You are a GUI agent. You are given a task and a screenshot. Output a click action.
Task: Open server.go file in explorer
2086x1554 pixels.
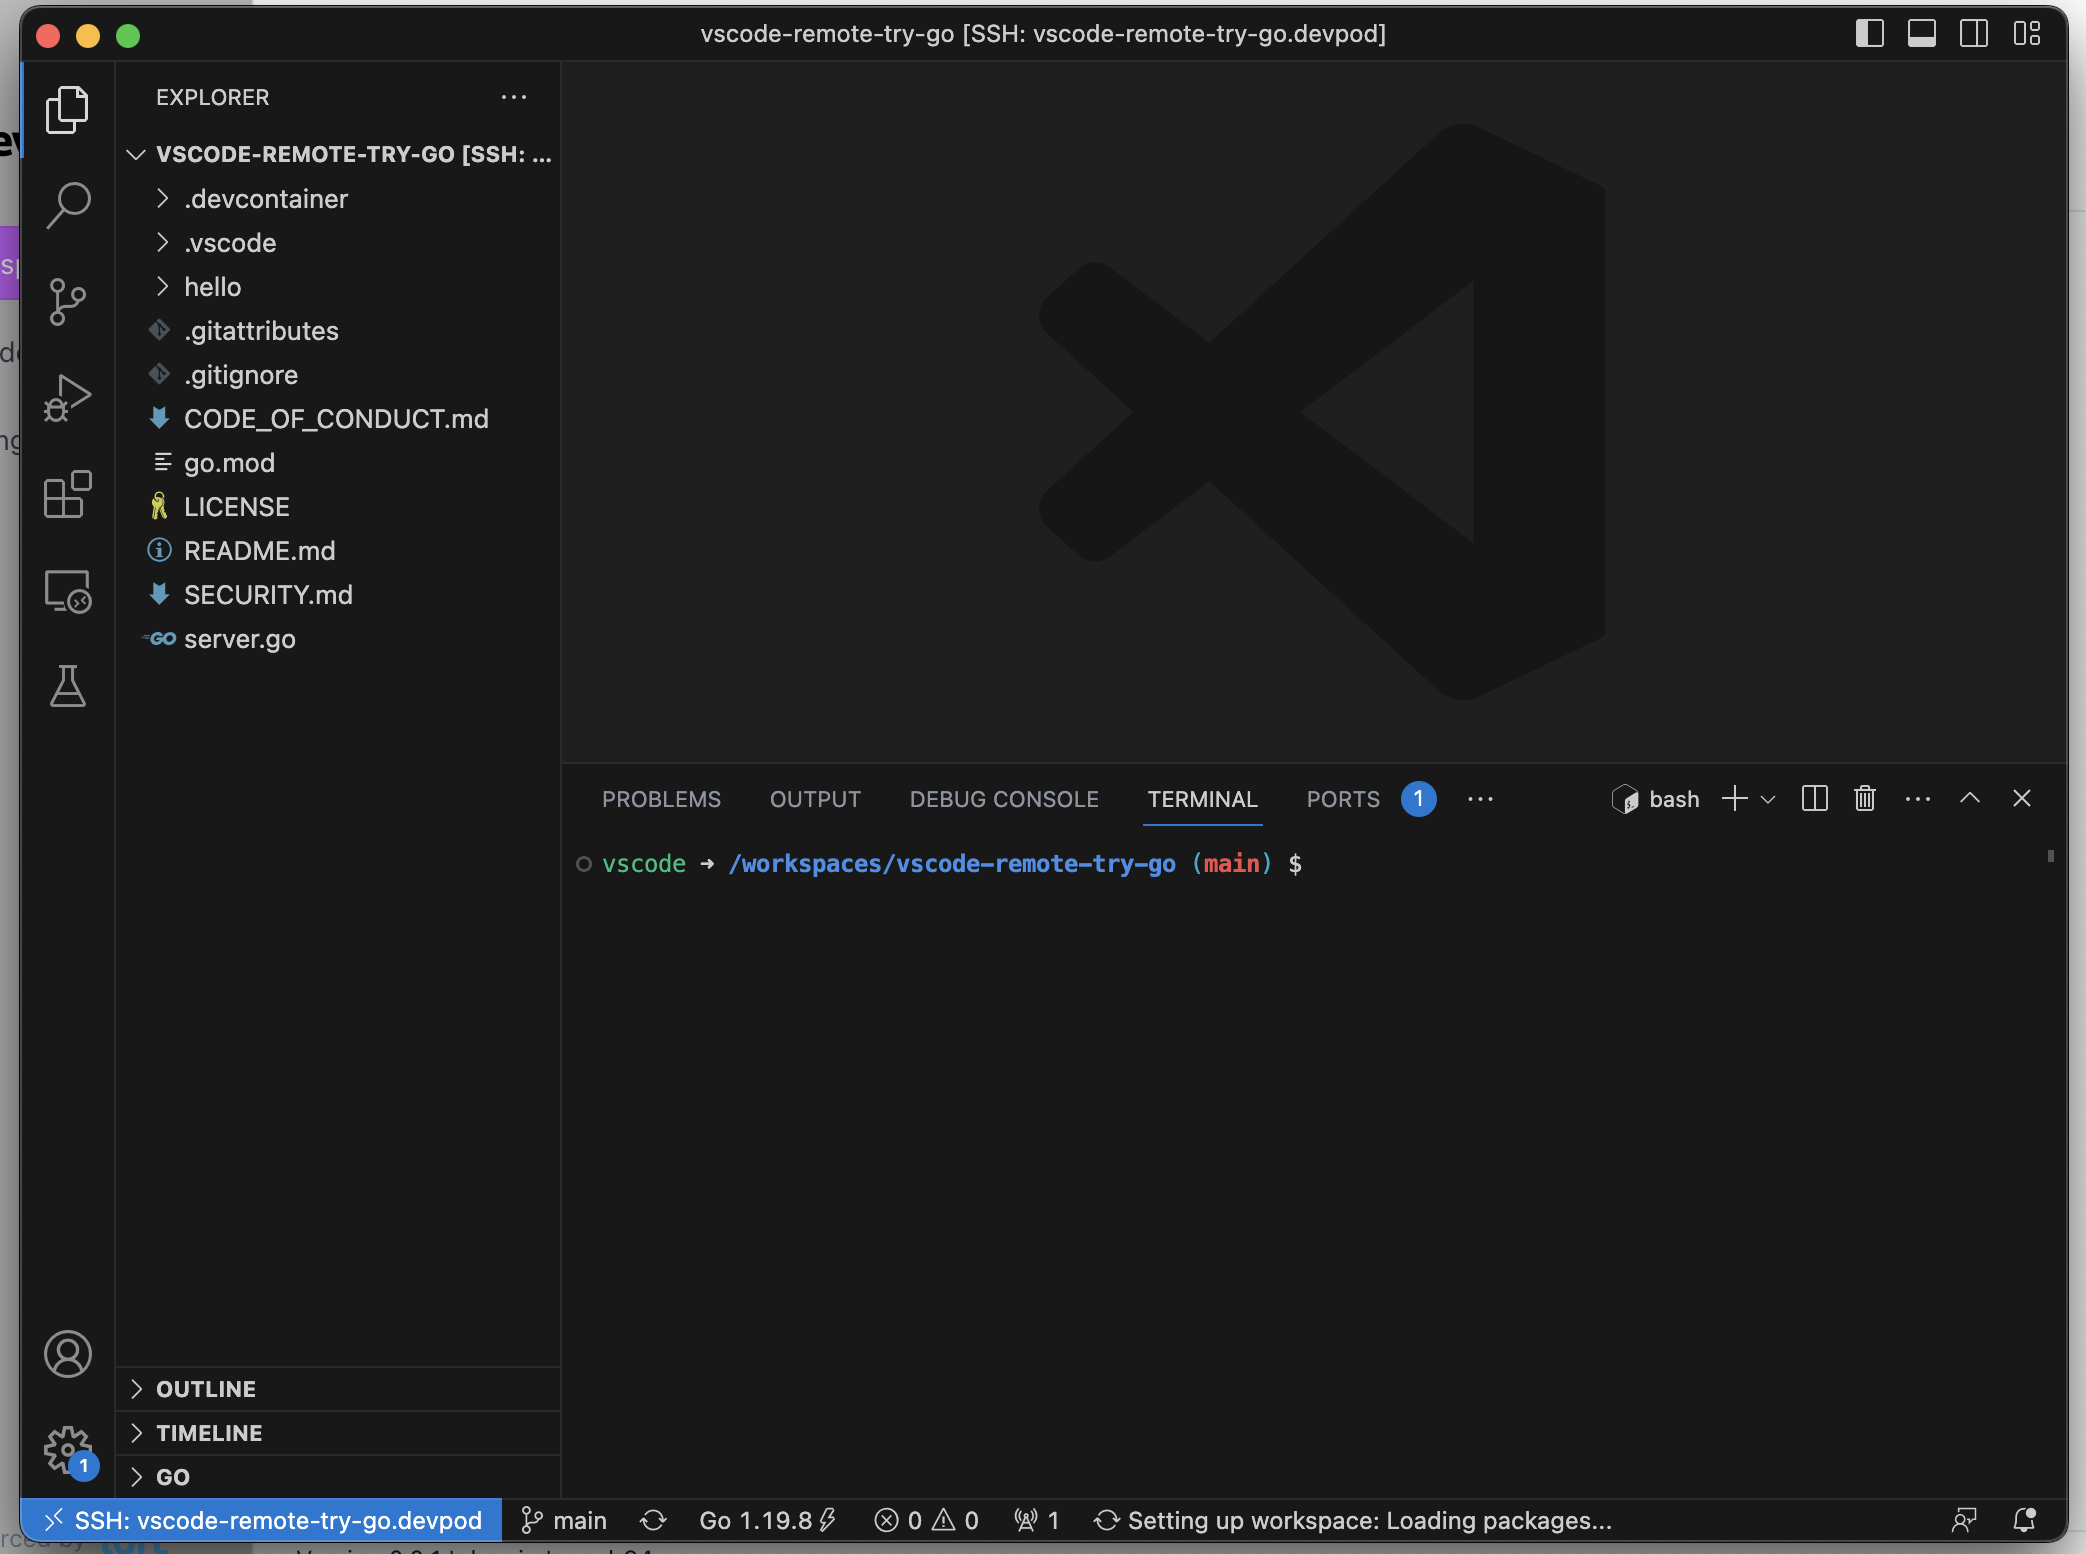coord(239,639)
